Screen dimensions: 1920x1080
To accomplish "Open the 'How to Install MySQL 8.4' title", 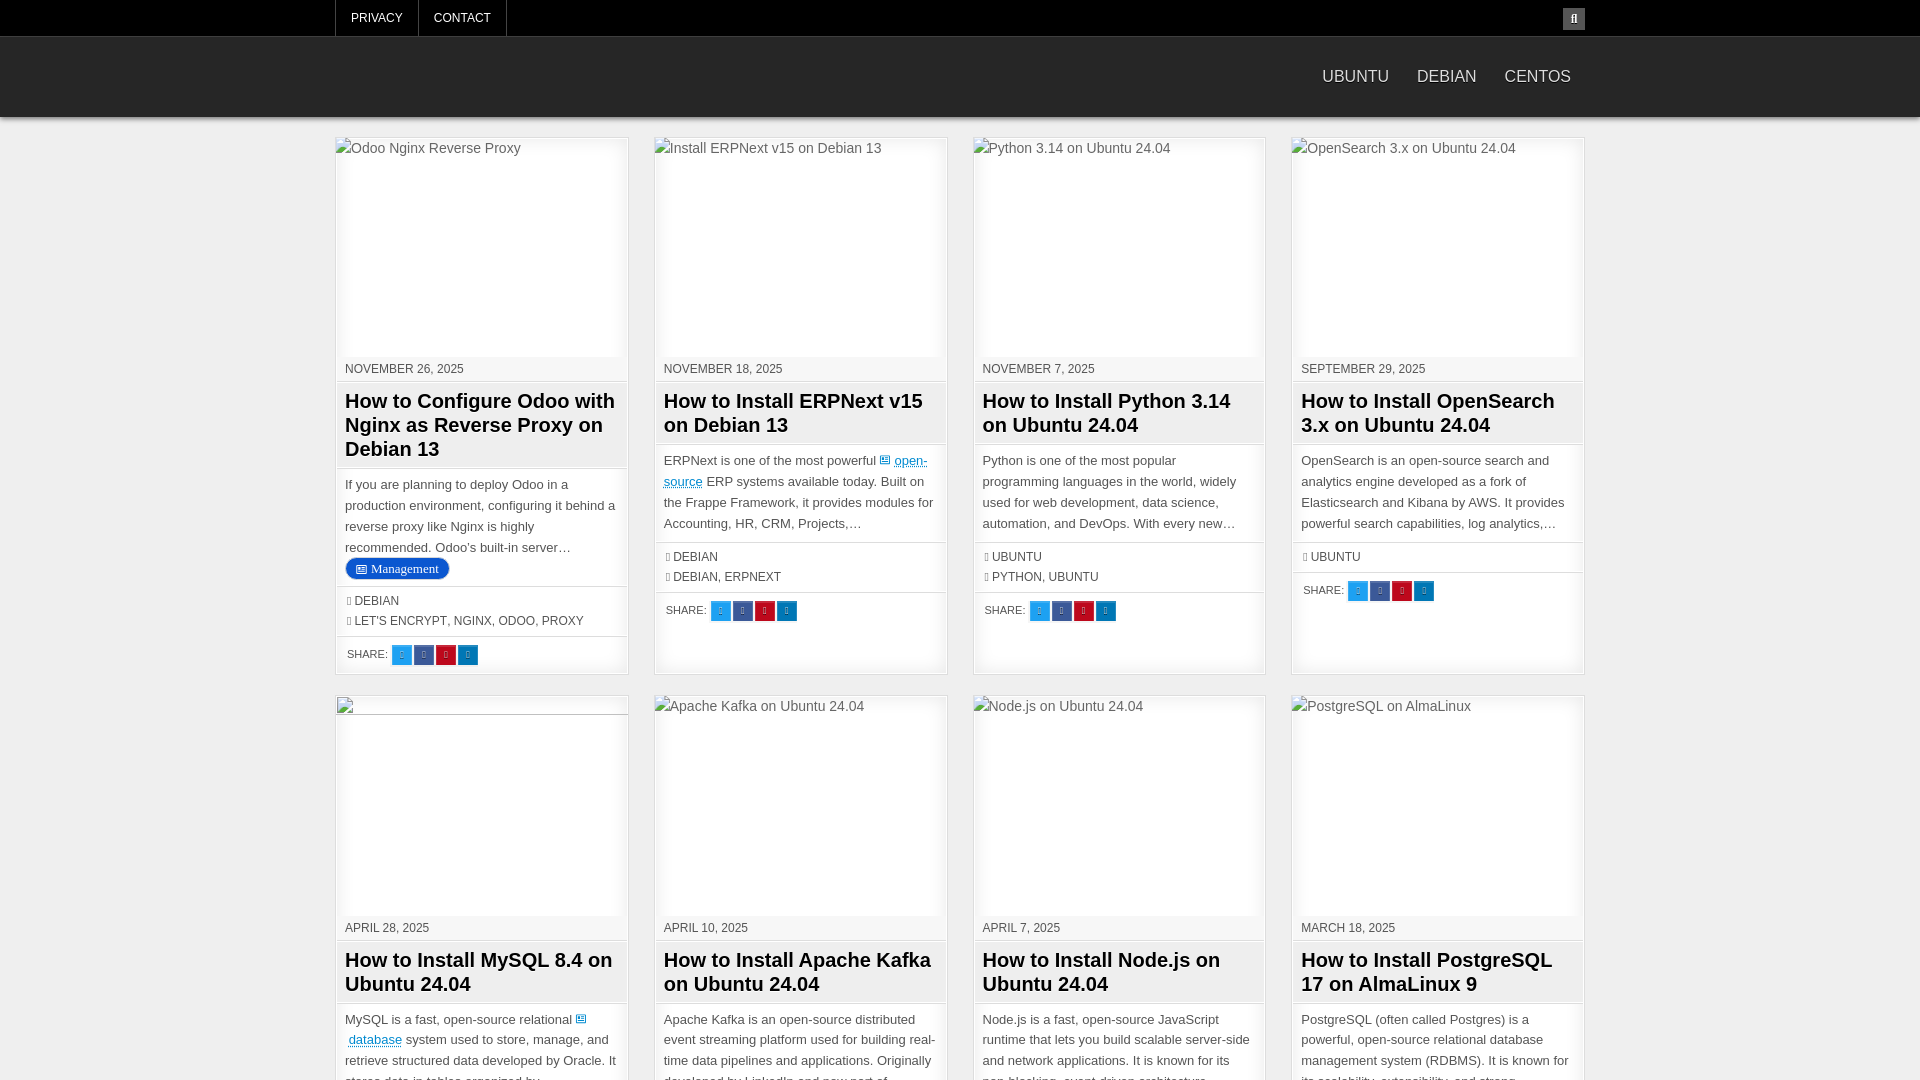I will pos(478,972).
